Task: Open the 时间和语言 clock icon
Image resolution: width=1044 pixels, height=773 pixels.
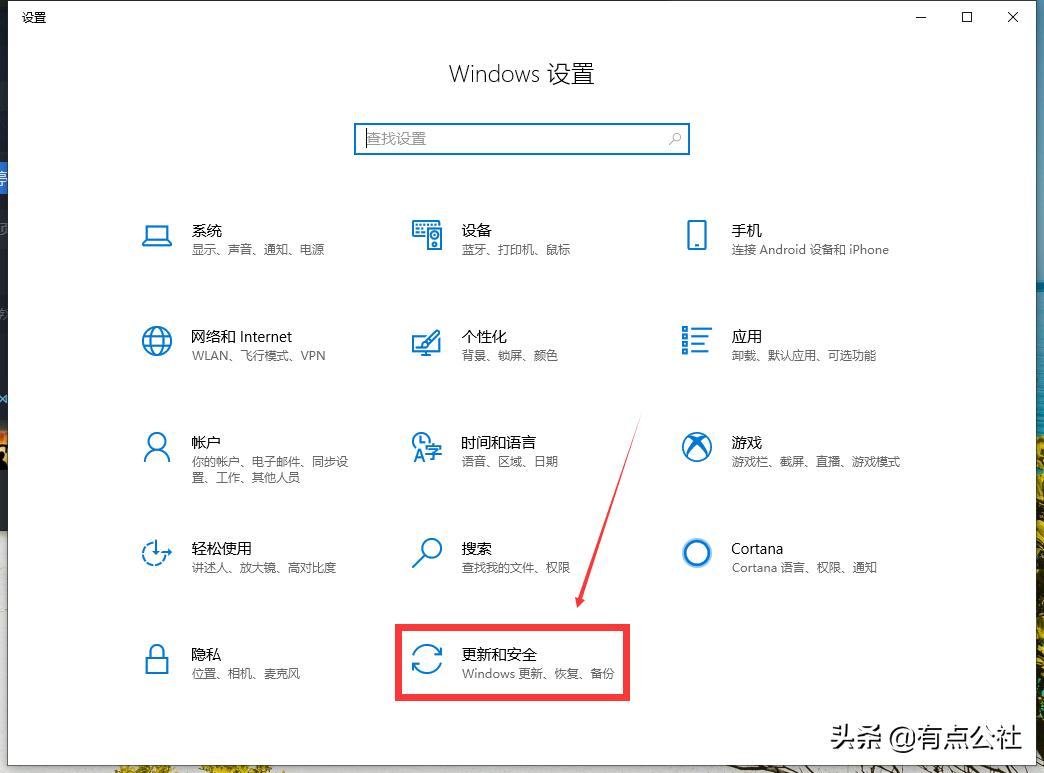Action: 427,448
